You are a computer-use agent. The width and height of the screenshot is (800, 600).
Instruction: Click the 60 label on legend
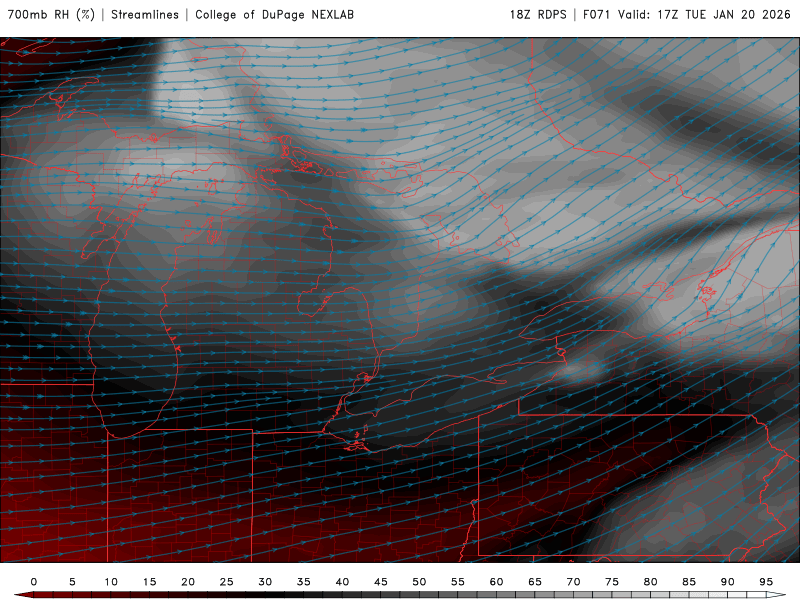click(496, 582)
